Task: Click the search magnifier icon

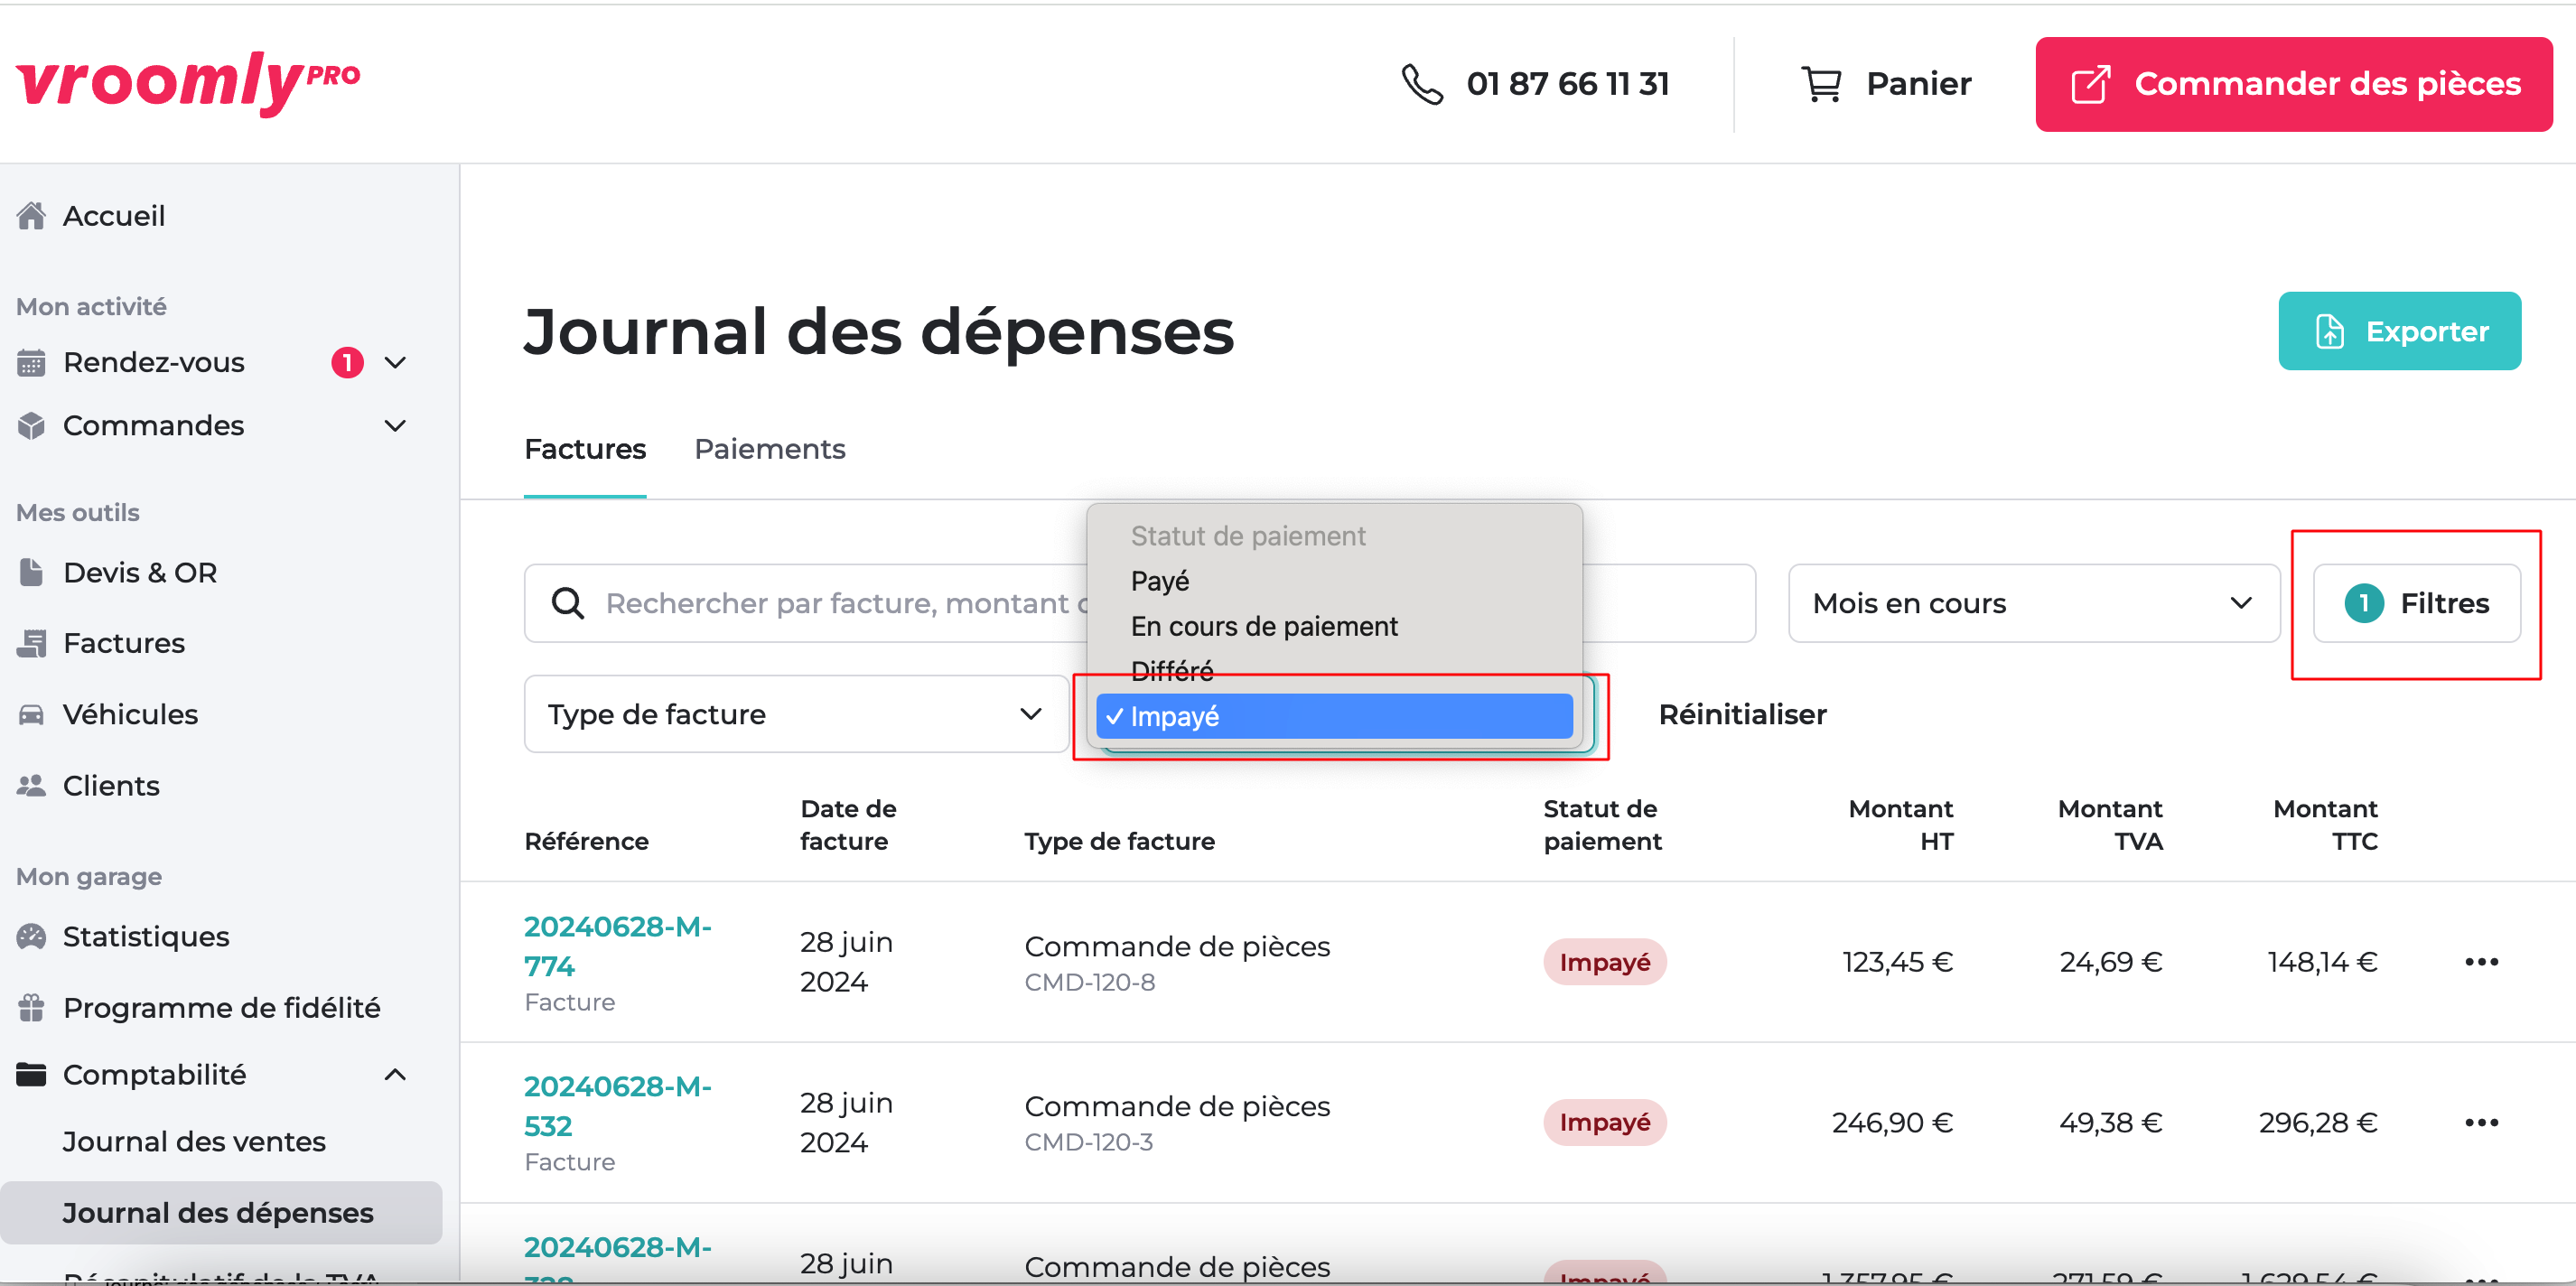Action: tap(568, 603)
